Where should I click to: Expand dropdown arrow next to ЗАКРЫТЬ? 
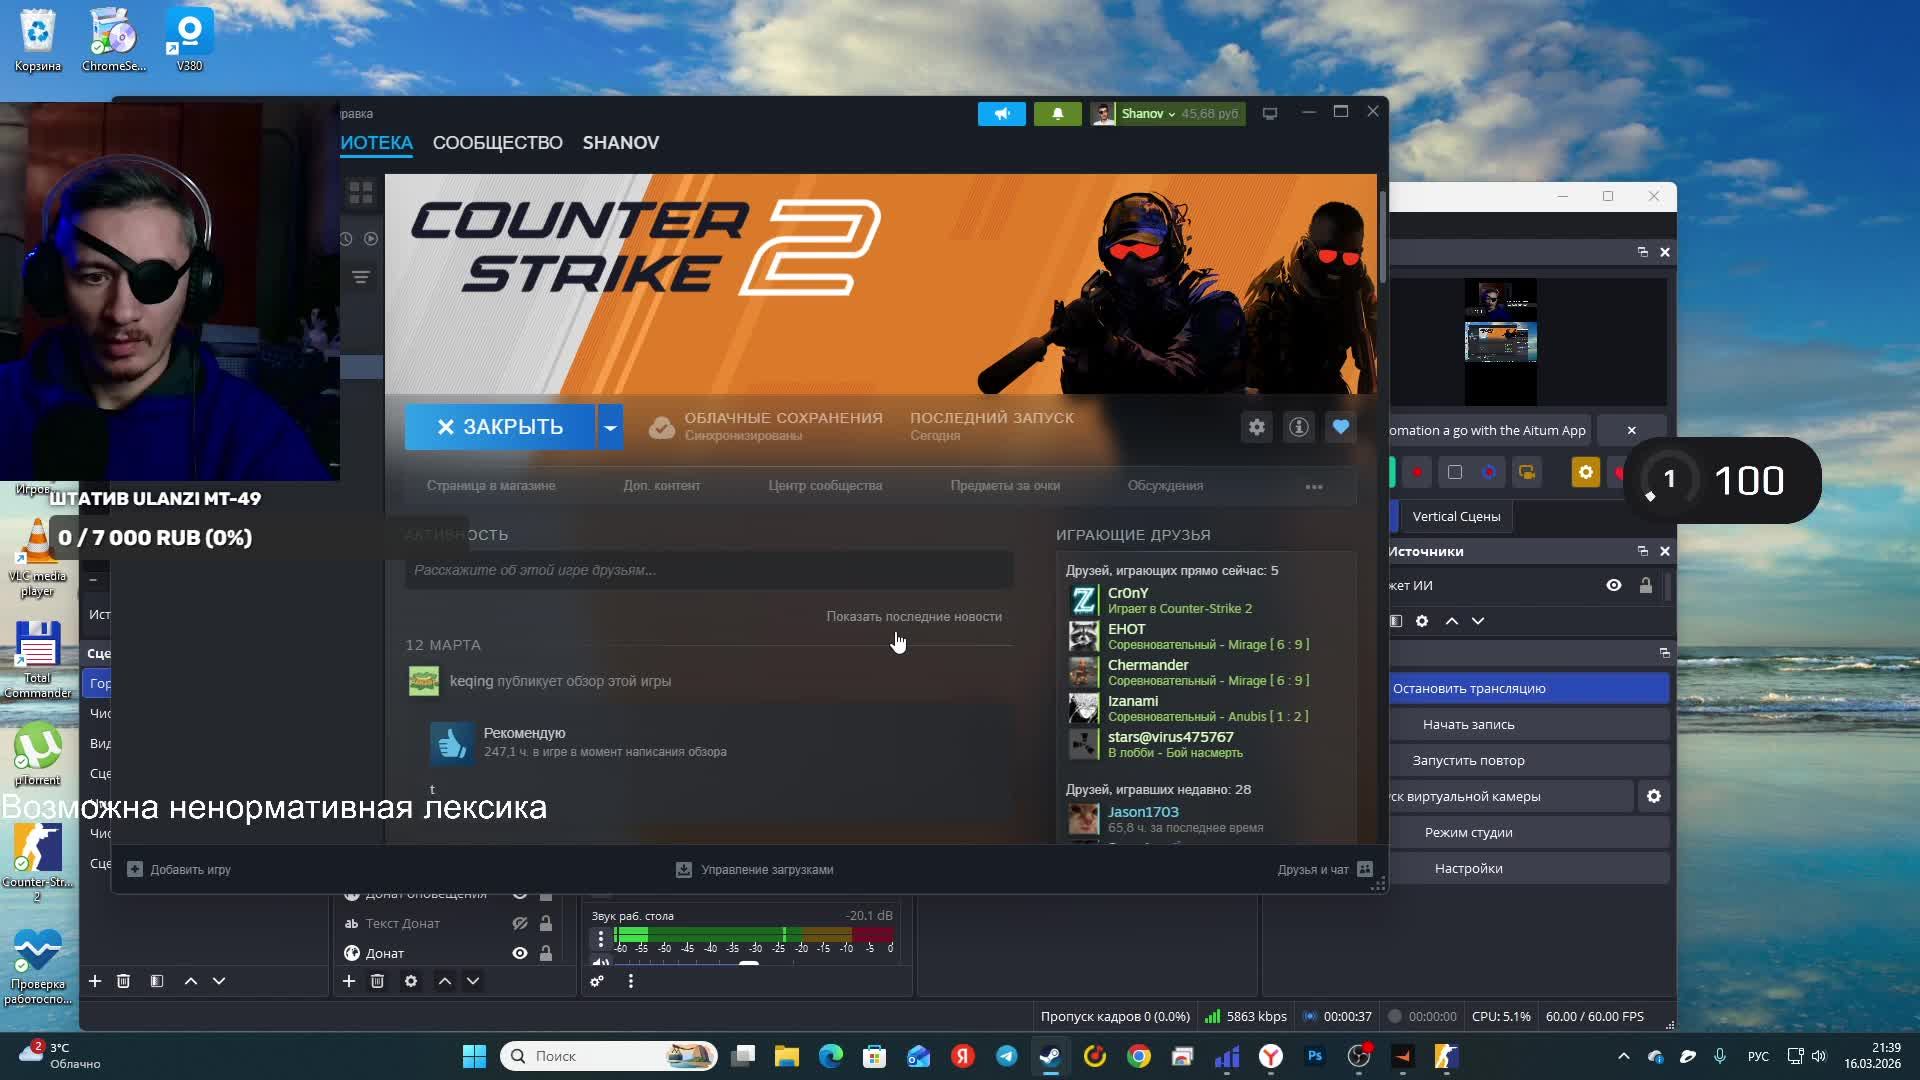click(610, 427)
